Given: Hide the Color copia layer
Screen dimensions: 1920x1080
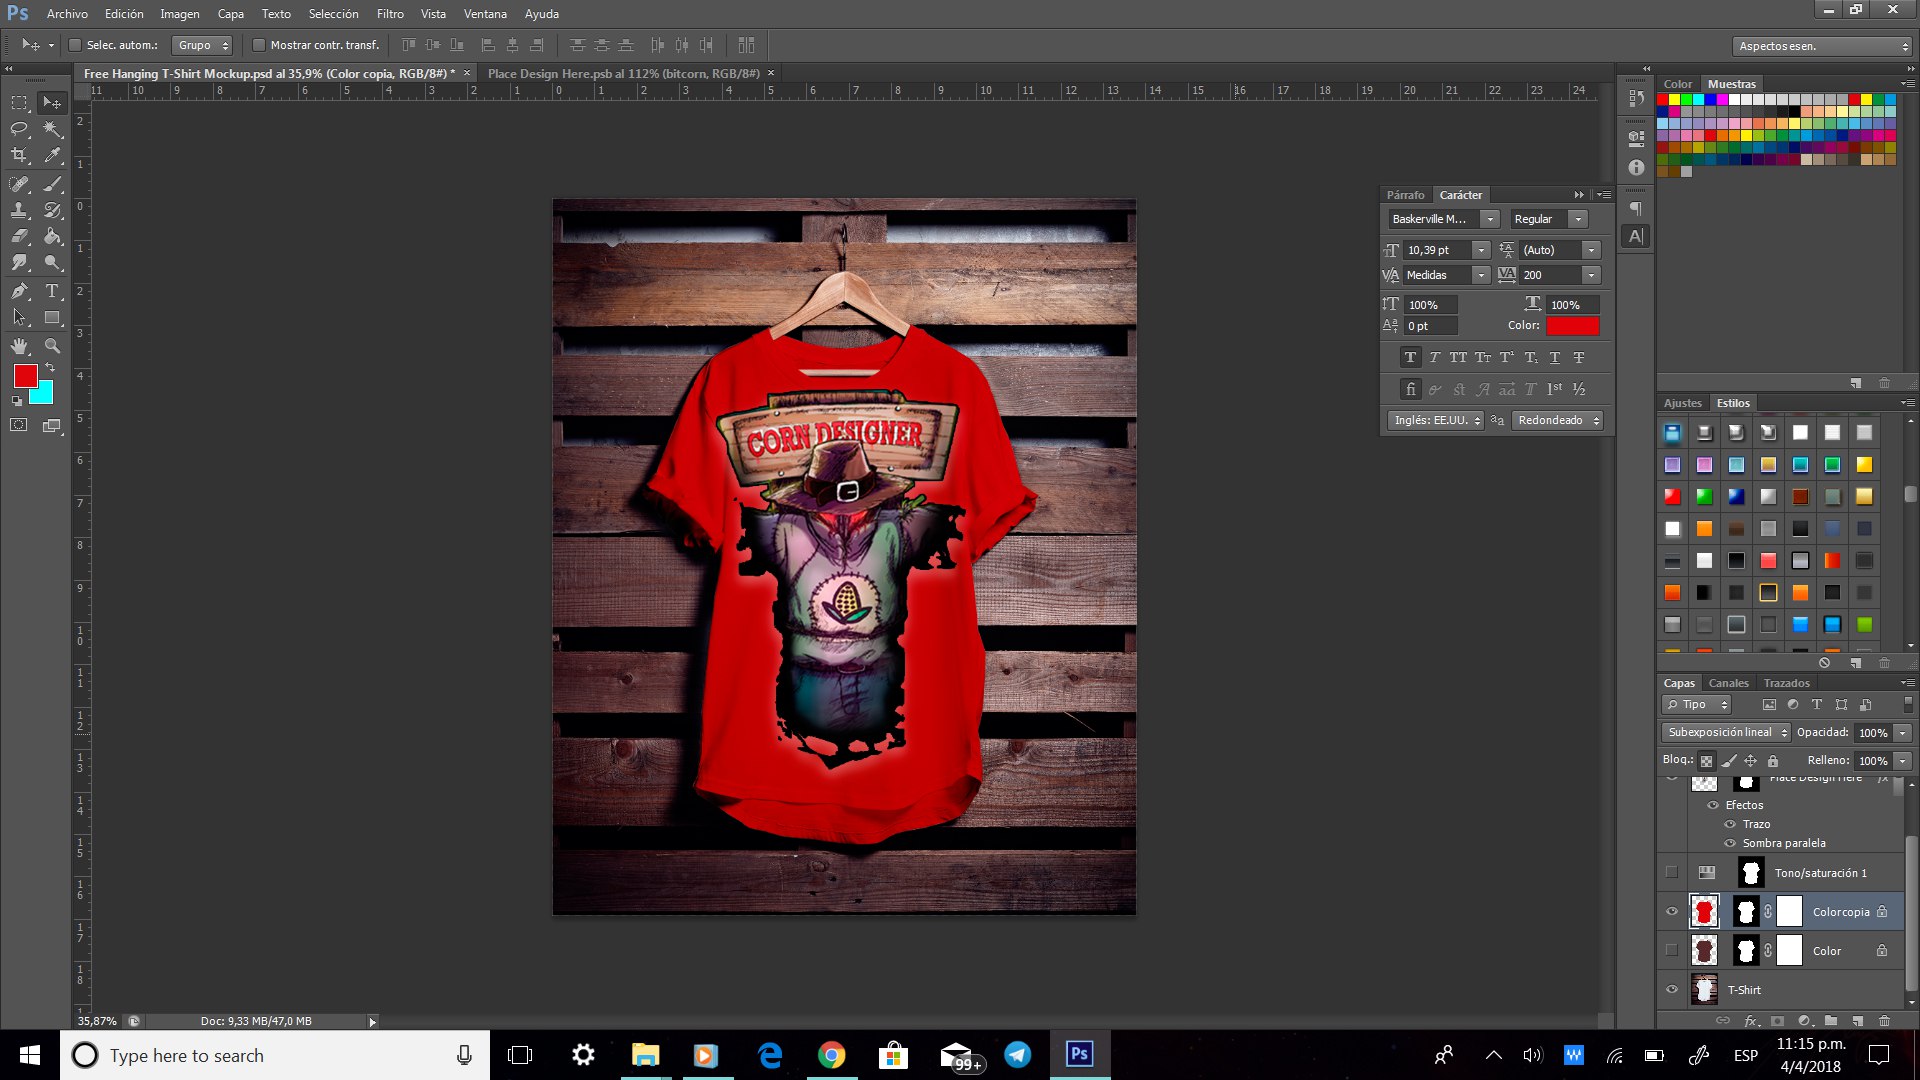Looking at the screenshot, I should coord(1671,911).
